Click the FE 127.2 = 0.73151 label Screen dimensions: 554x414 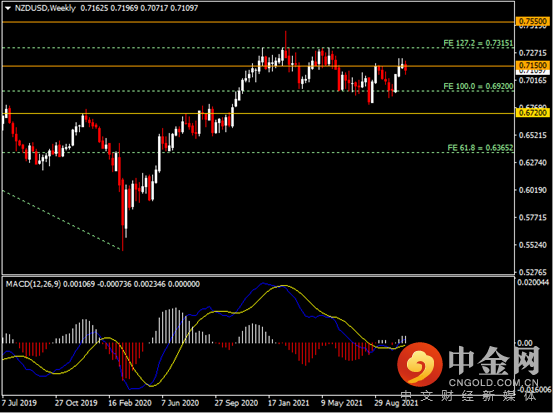click(478, 43)
